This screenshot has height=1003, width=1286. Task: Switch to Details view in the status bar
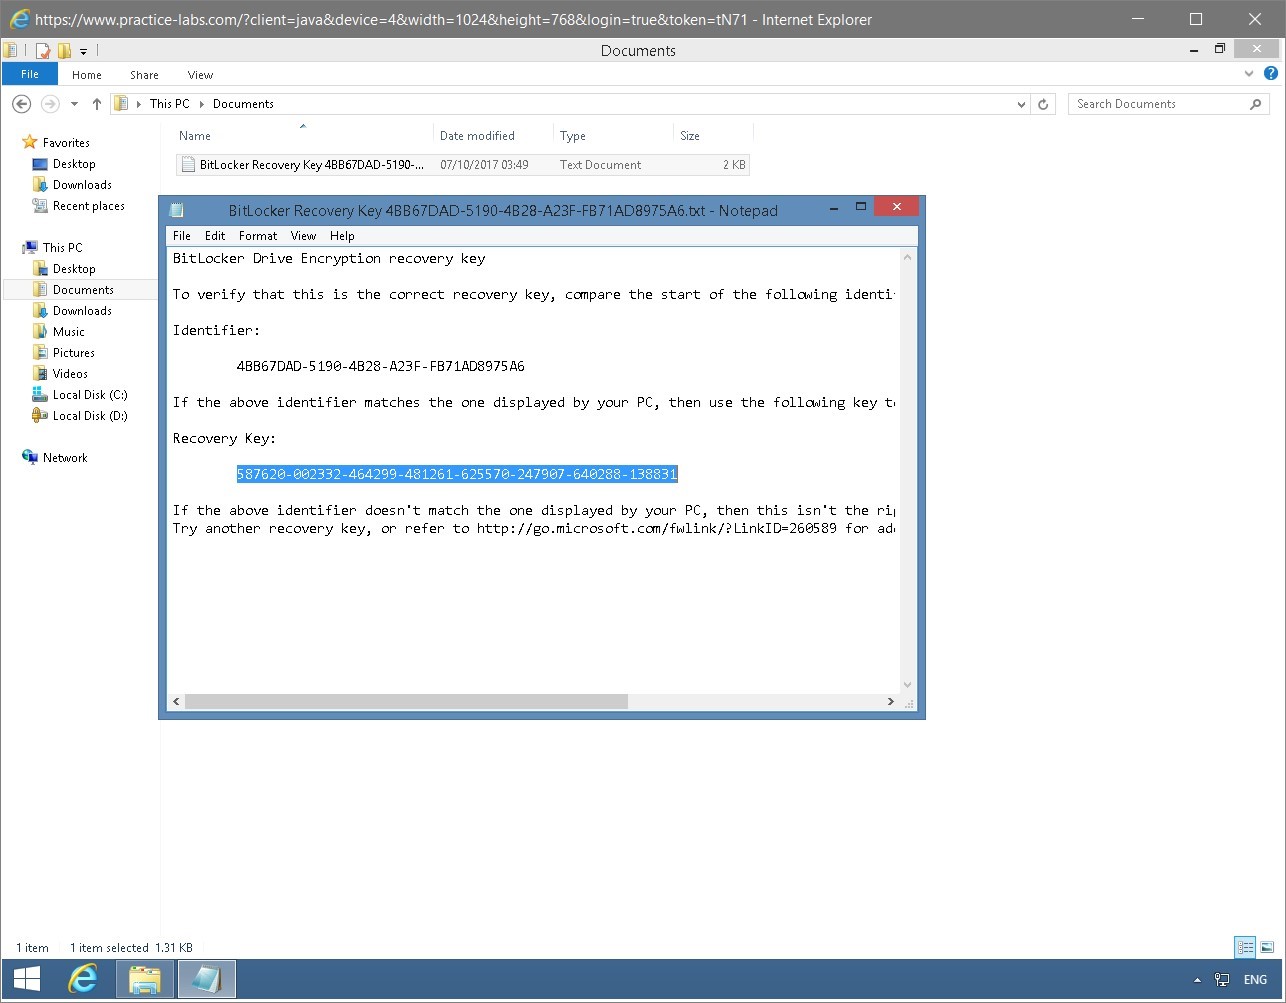1245,947
